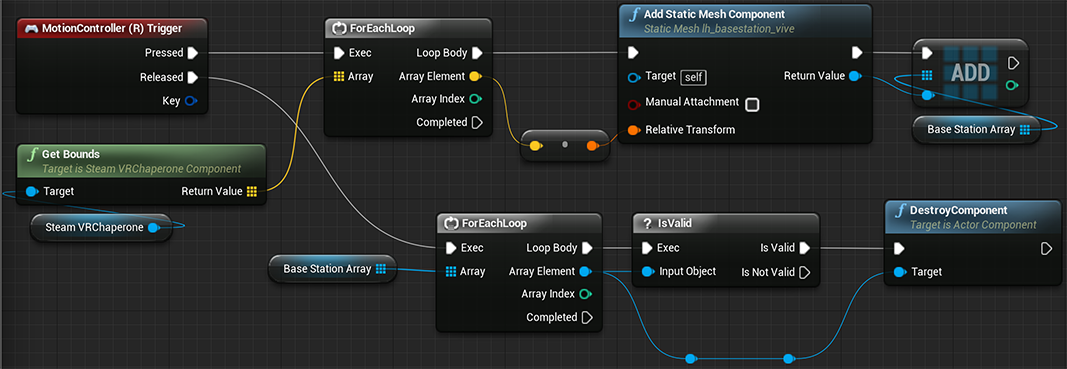Select the MotionController (R) Trigger header
This screenshot has height=369, width=1067.
click(112, 29)
